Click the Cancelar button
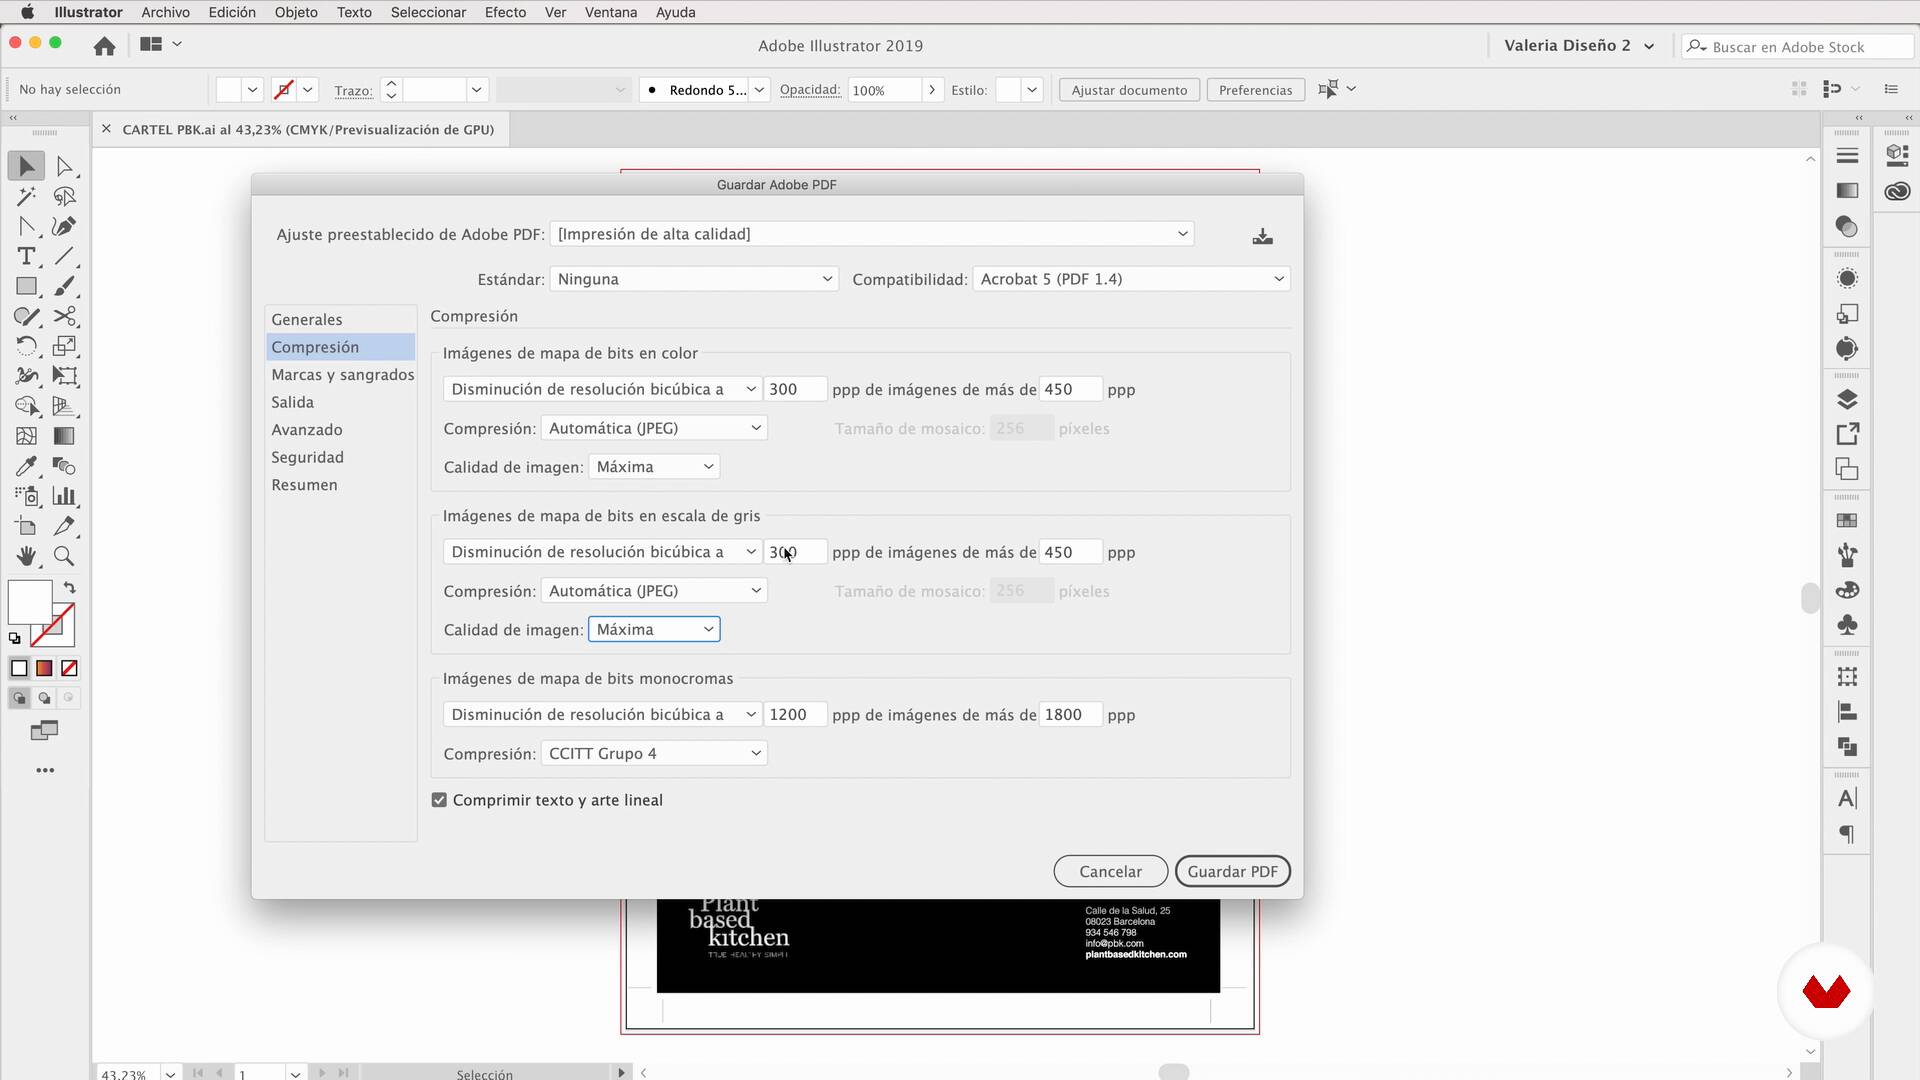The height and width of the screenshot is (1080, 1920). (x=1110, y=871)
